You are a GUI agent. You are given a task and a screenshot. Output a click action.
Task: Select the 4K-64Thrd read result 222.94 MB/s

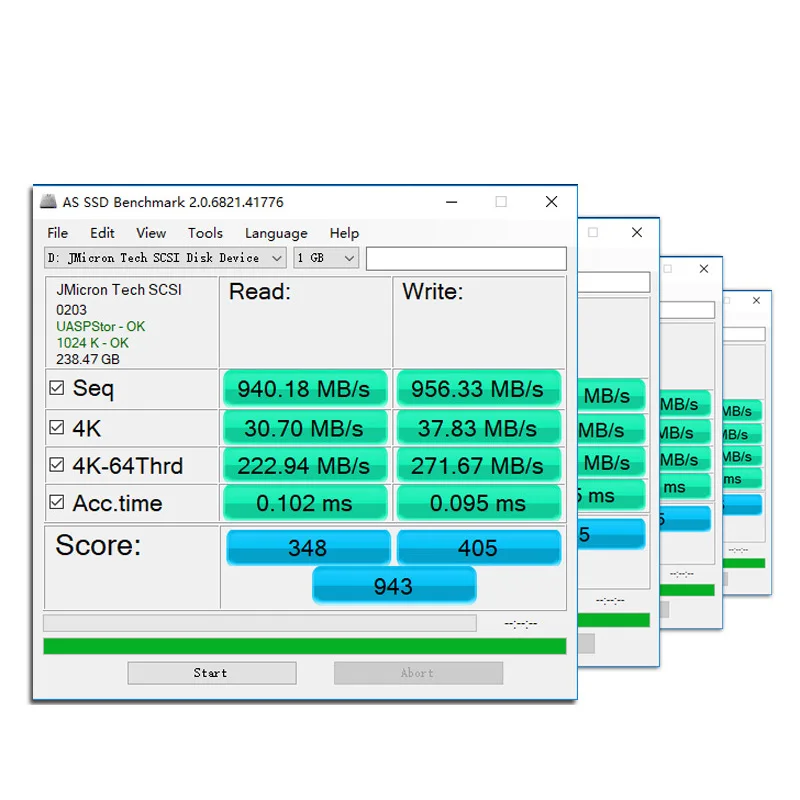(x=305, y=466)
